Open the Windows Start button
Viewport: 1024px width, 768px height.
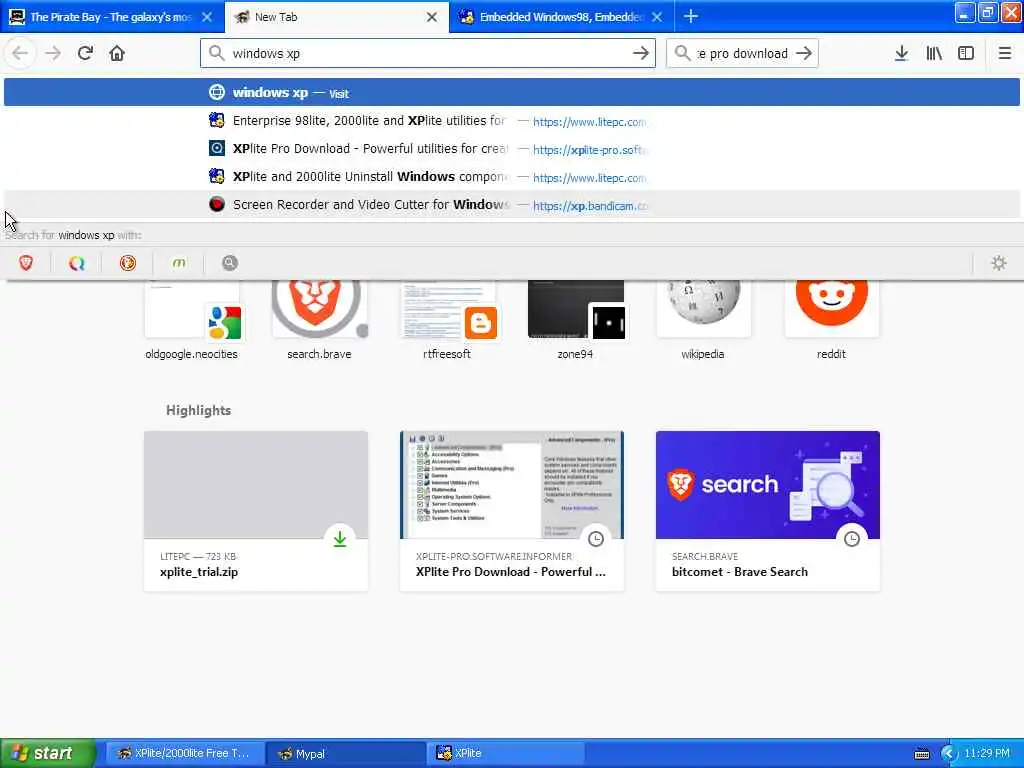(x=47, y=753)
